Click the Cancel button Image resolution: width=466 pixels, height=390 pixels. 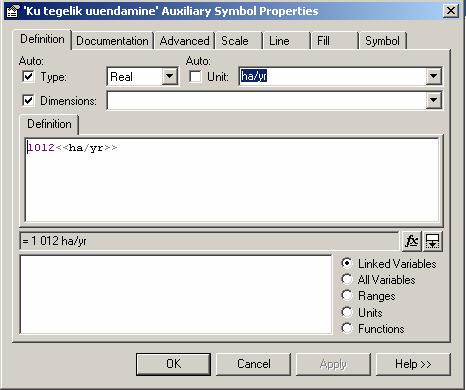click(x=254, y=364)
